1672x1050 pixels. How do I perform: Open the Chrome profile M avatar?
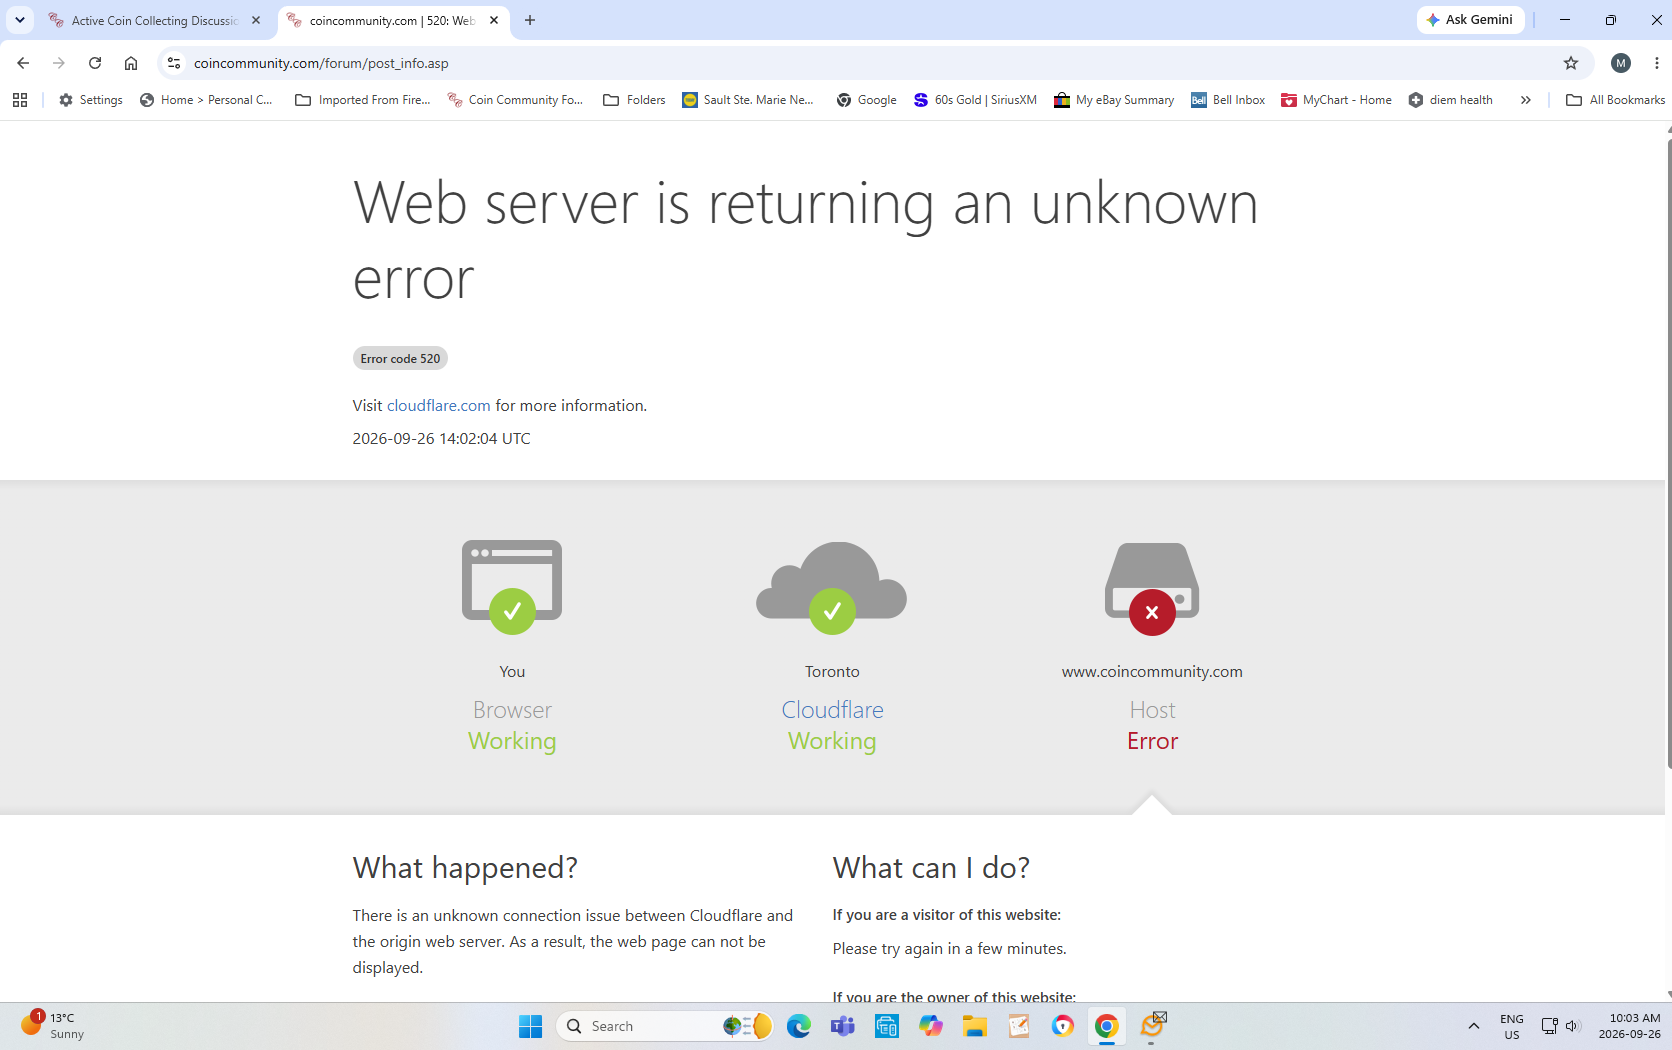[1621, 63]
